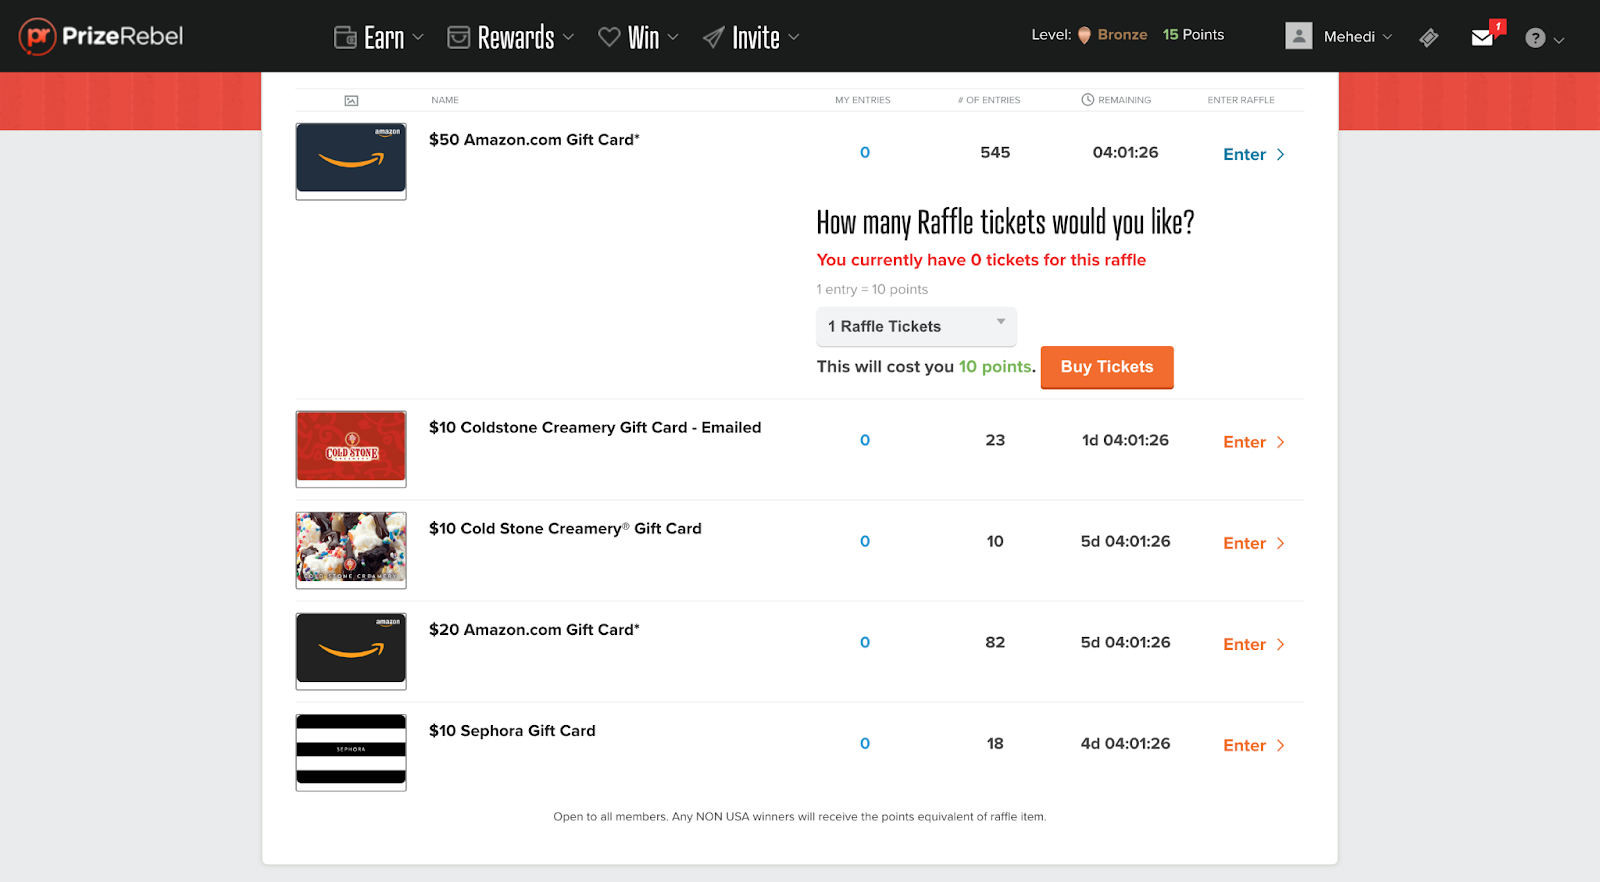Click the $10 Coldstone Creamery Emailed title
Viewport: 1600px width, 882px height.
coord(595,428)
